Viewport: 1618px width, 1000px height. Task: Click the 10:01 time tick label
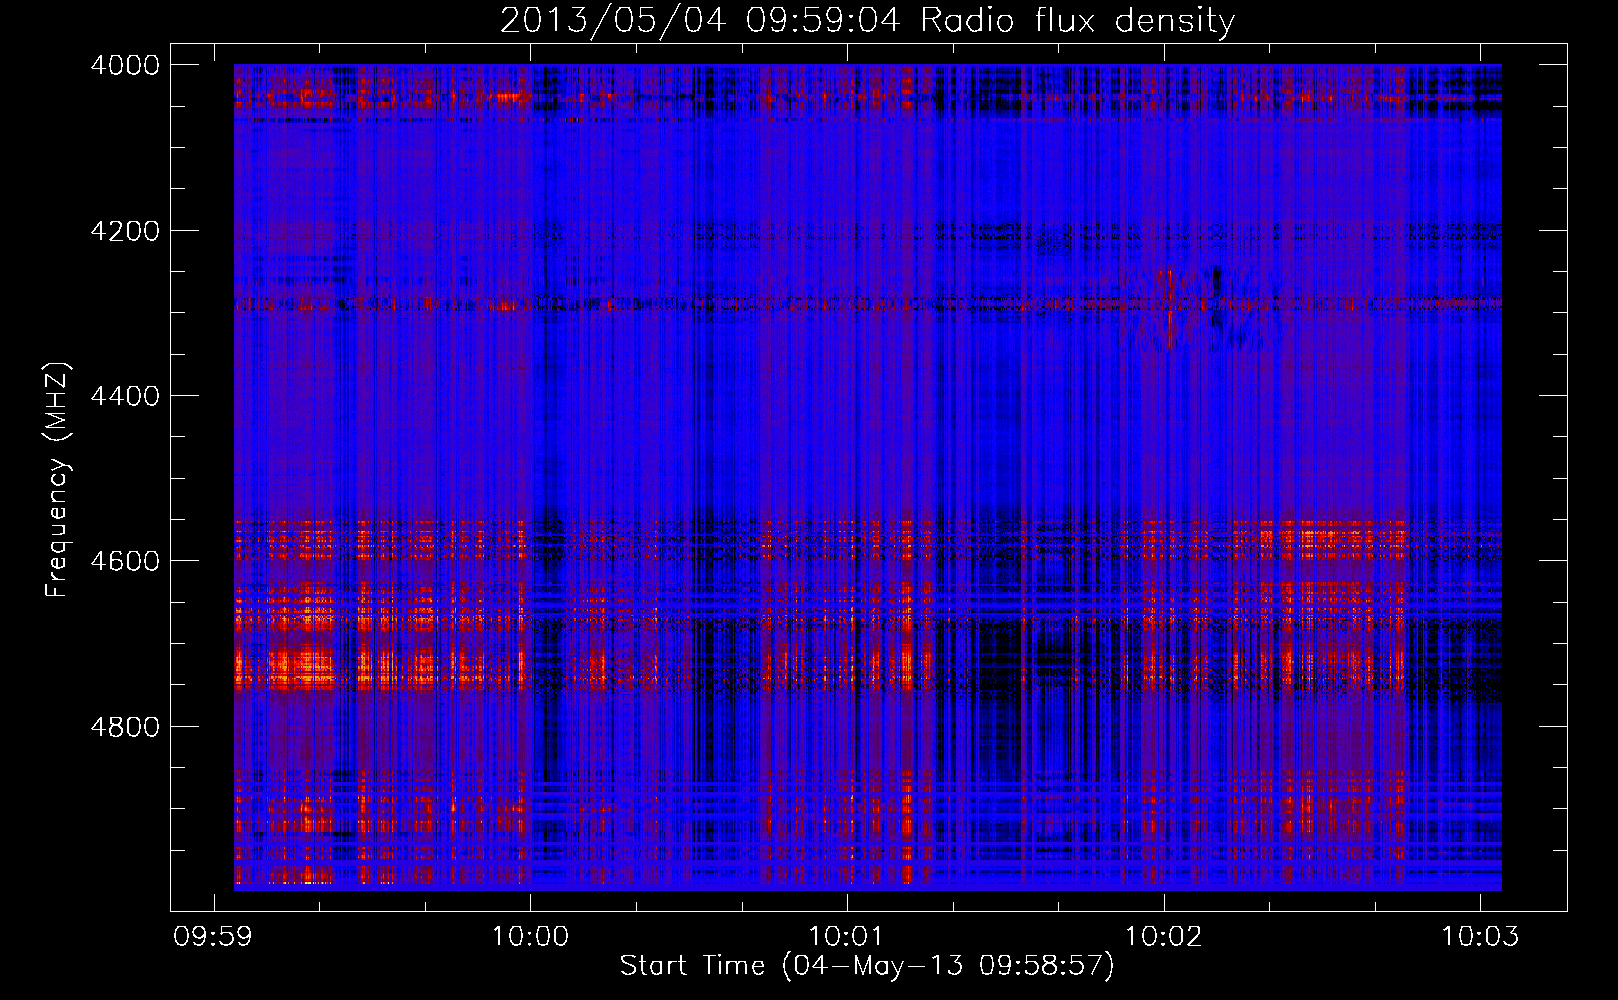click(x=846, y=937)
